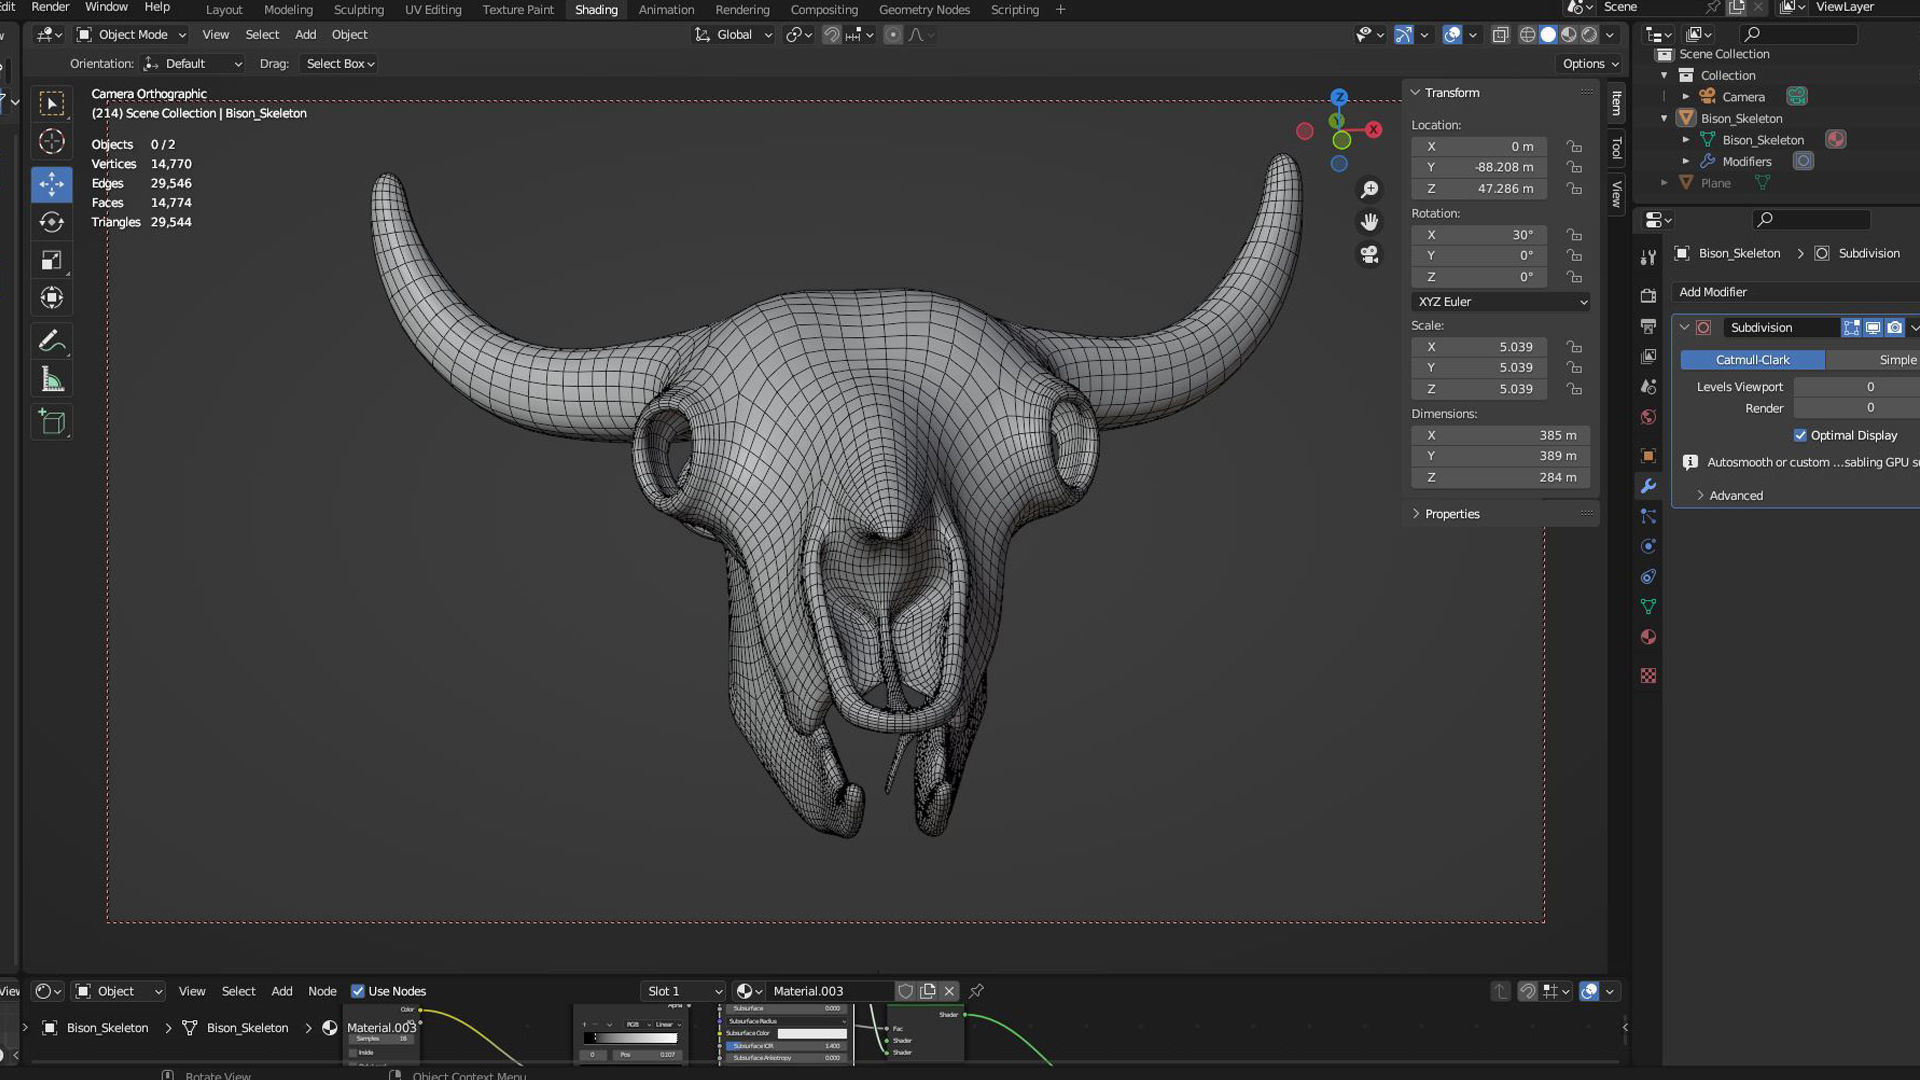Toggle Subdivision modifier realtime viewport display

click(x=1873, y=328)
